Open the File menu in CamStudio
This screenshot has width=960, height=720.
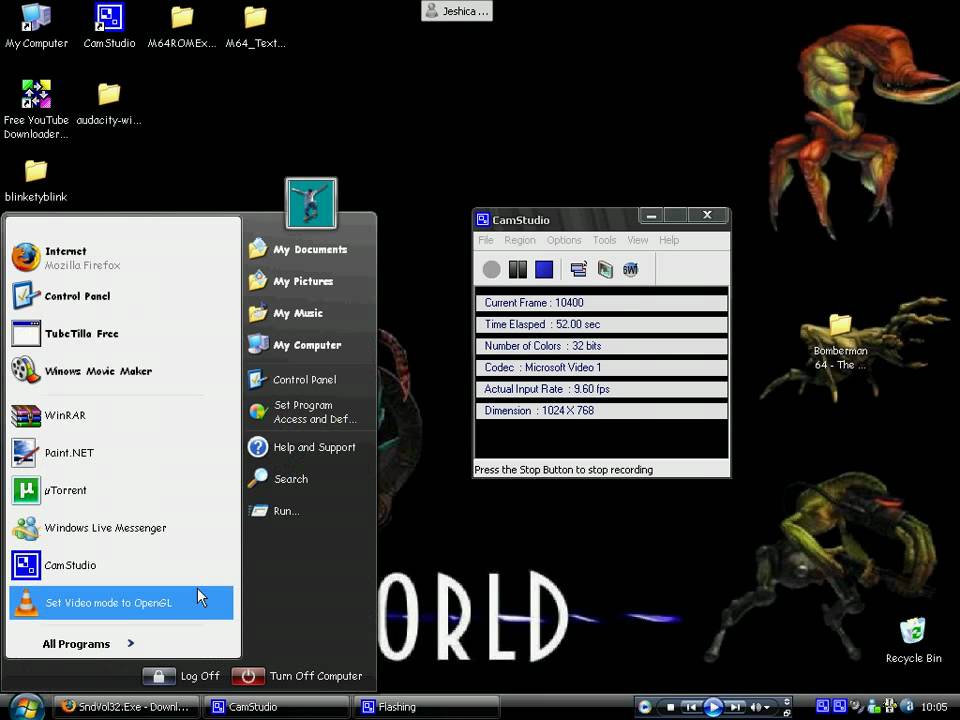486,240
